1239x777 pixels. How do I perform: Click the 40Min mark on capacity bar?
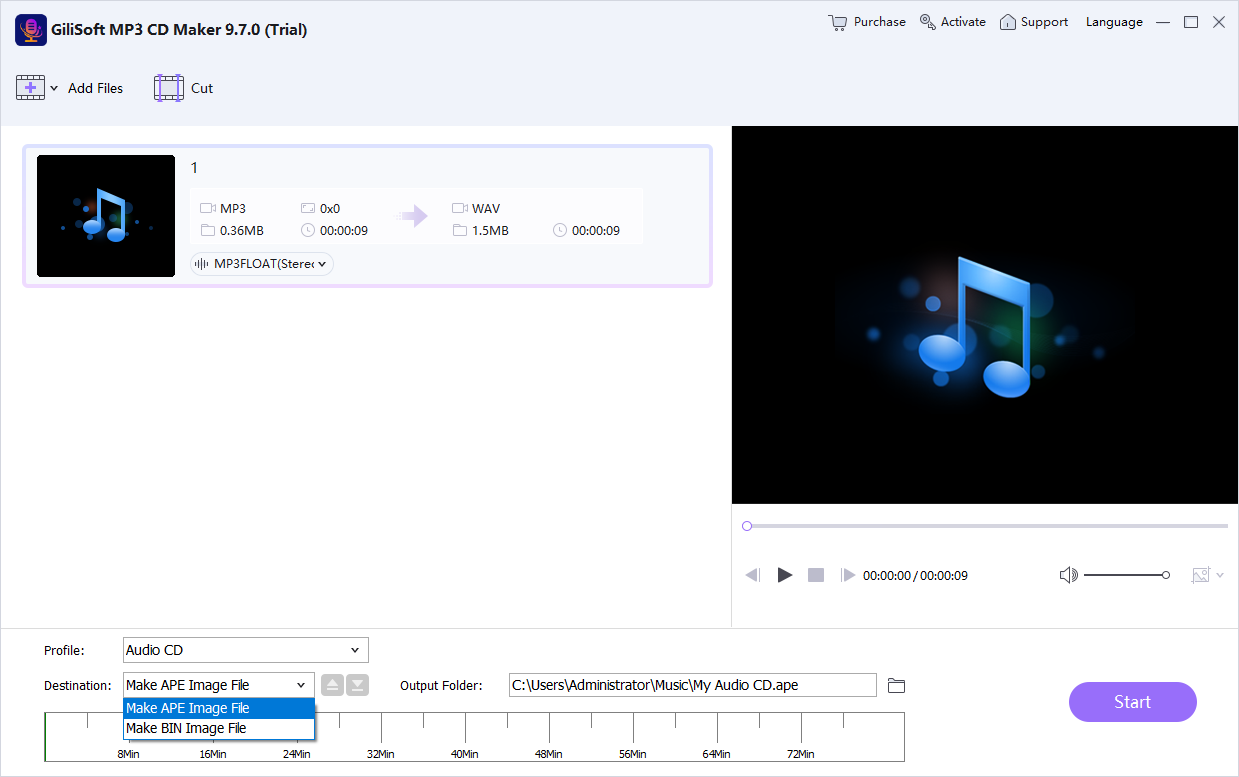click(x=464, y=754)
